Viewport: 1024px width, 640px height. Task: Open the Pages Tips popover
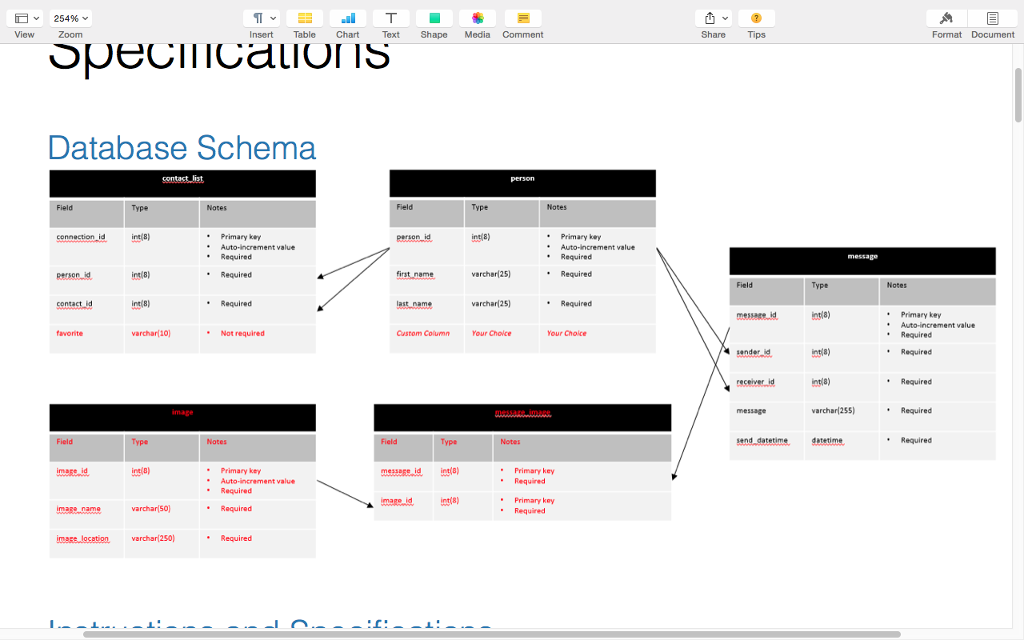coord(756,18)
